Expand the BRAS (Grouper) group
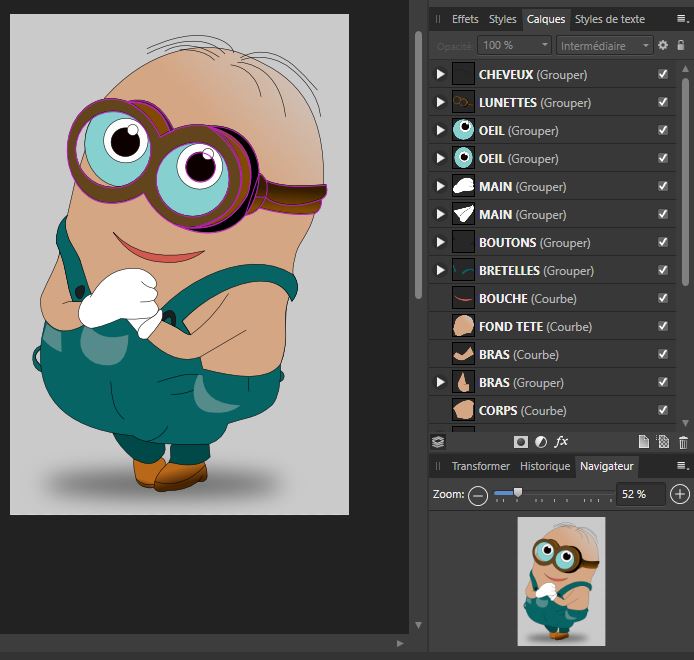This screenshot has height=660, width=694. click(440, 382)
